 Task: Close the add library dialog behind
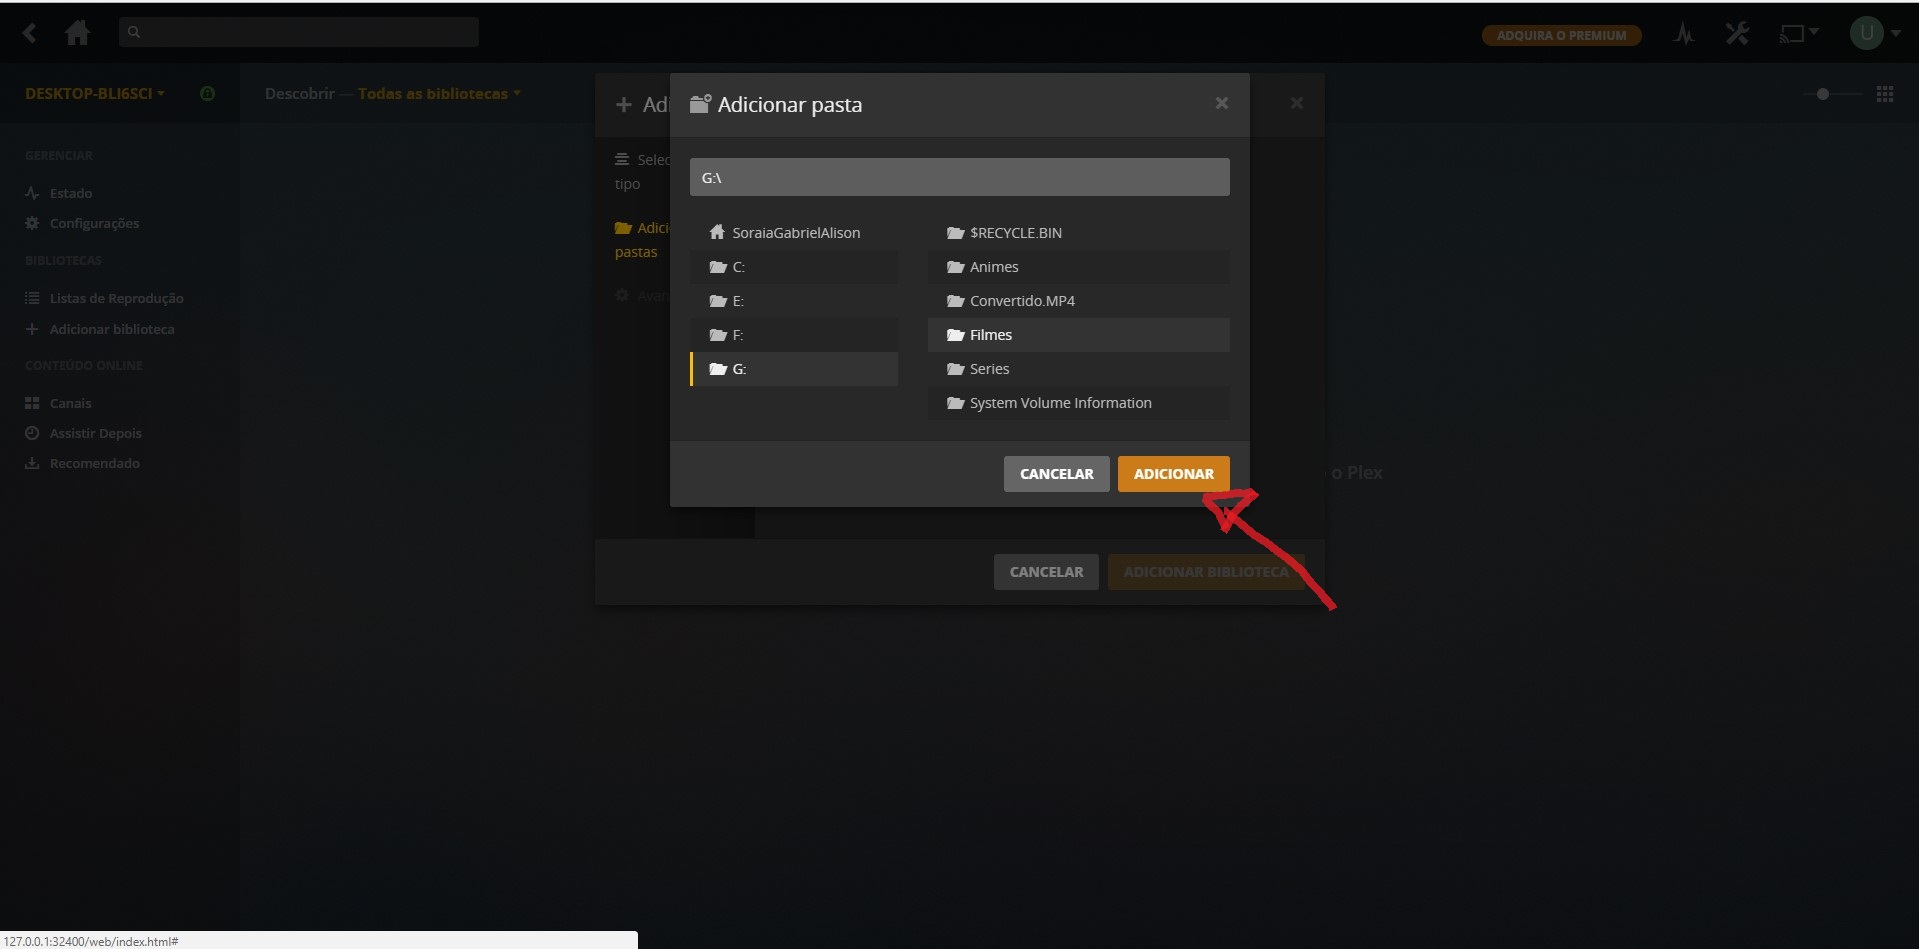(1296, 103)
